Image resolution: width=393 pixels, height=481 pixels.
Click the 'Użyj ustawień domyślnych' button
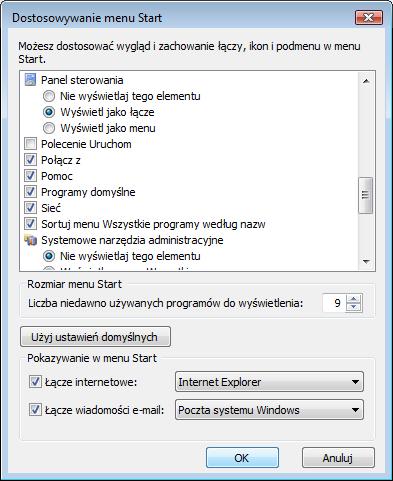95,337
